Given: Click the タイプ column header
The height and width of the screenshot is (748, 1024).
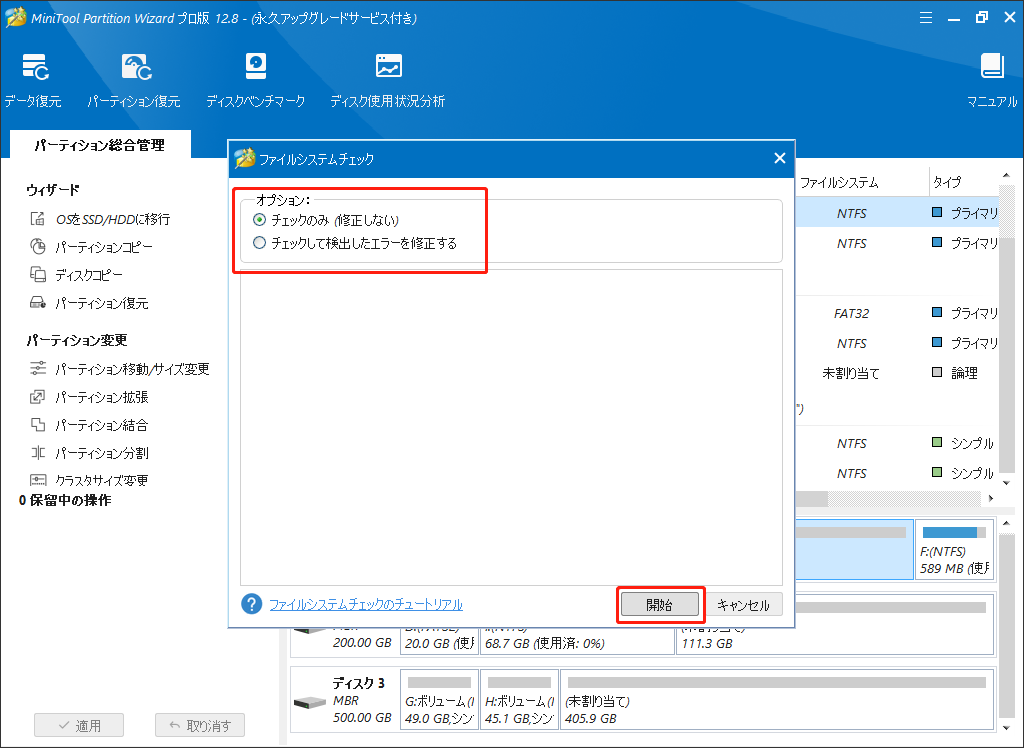Looking at the screenshot, I should pos(947,183).
